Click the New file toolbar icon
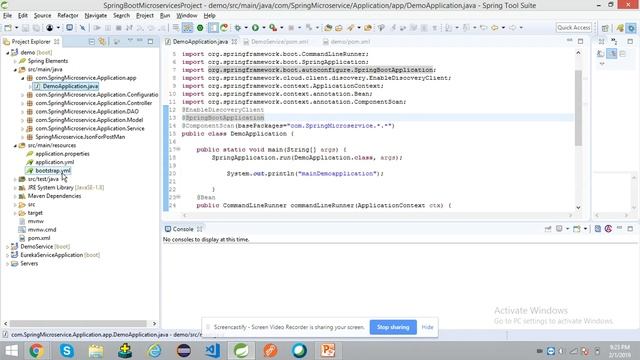This screenshot has width=640, height=360. click(8, 28)
